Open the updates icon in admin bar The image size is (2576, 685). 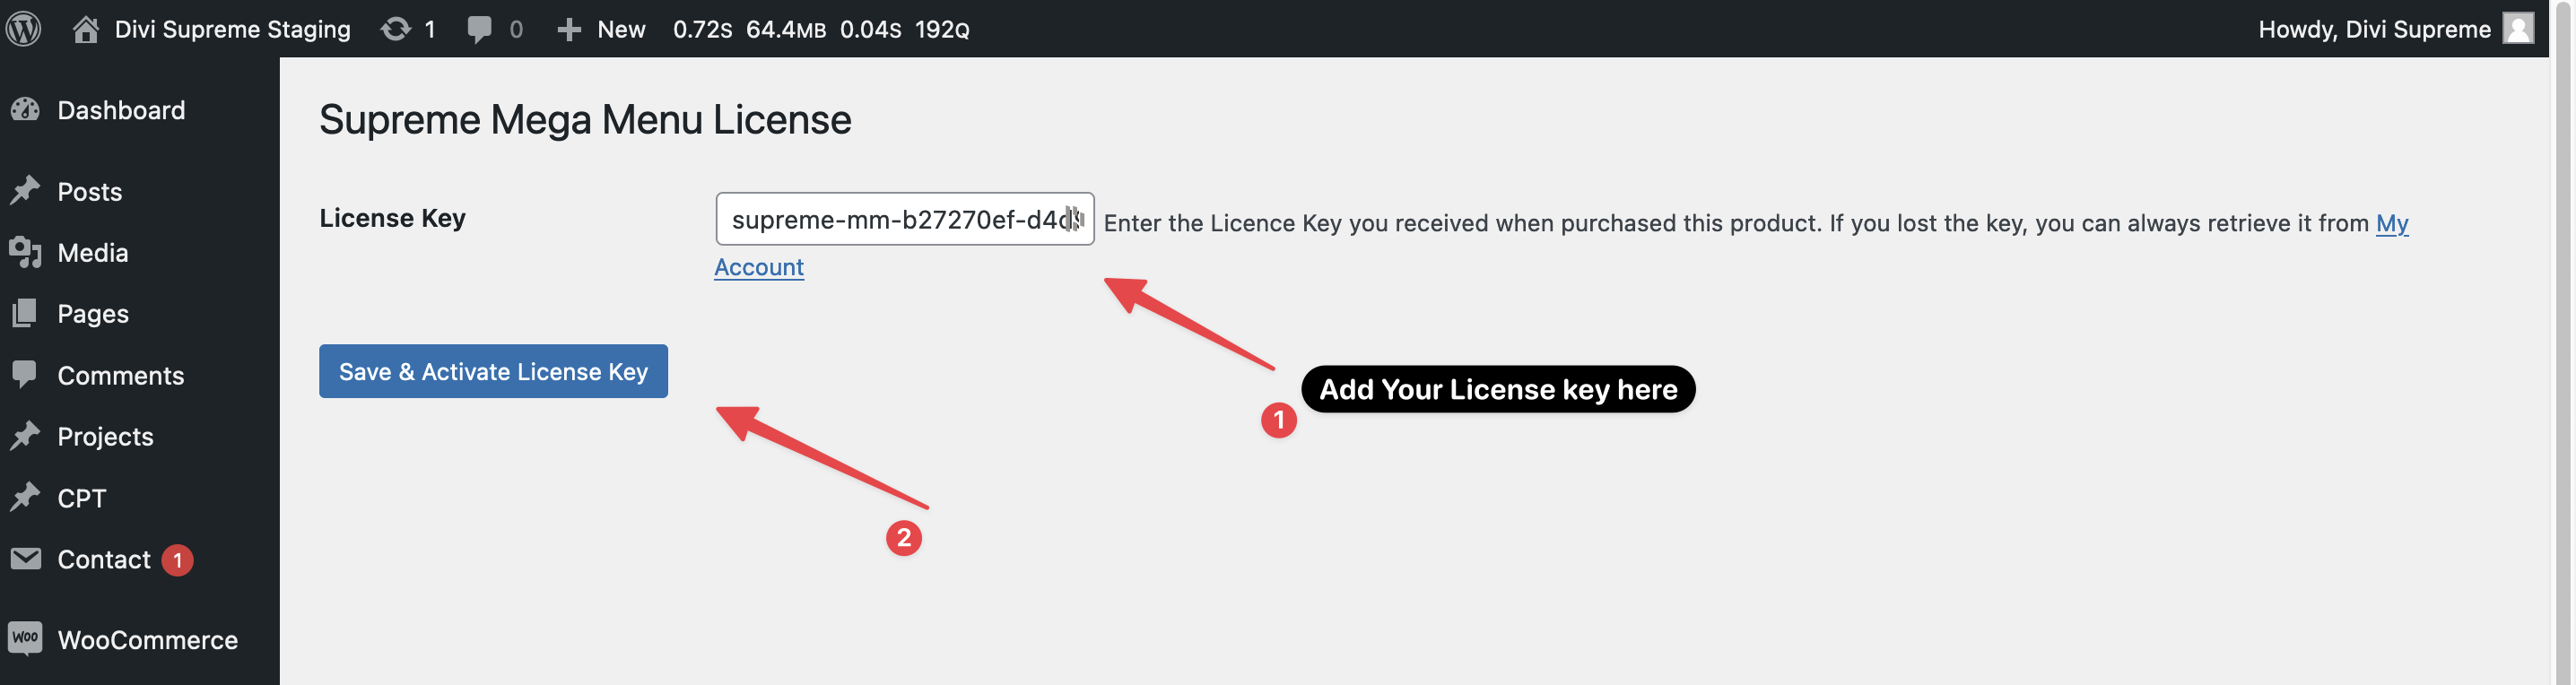point(396,29)
